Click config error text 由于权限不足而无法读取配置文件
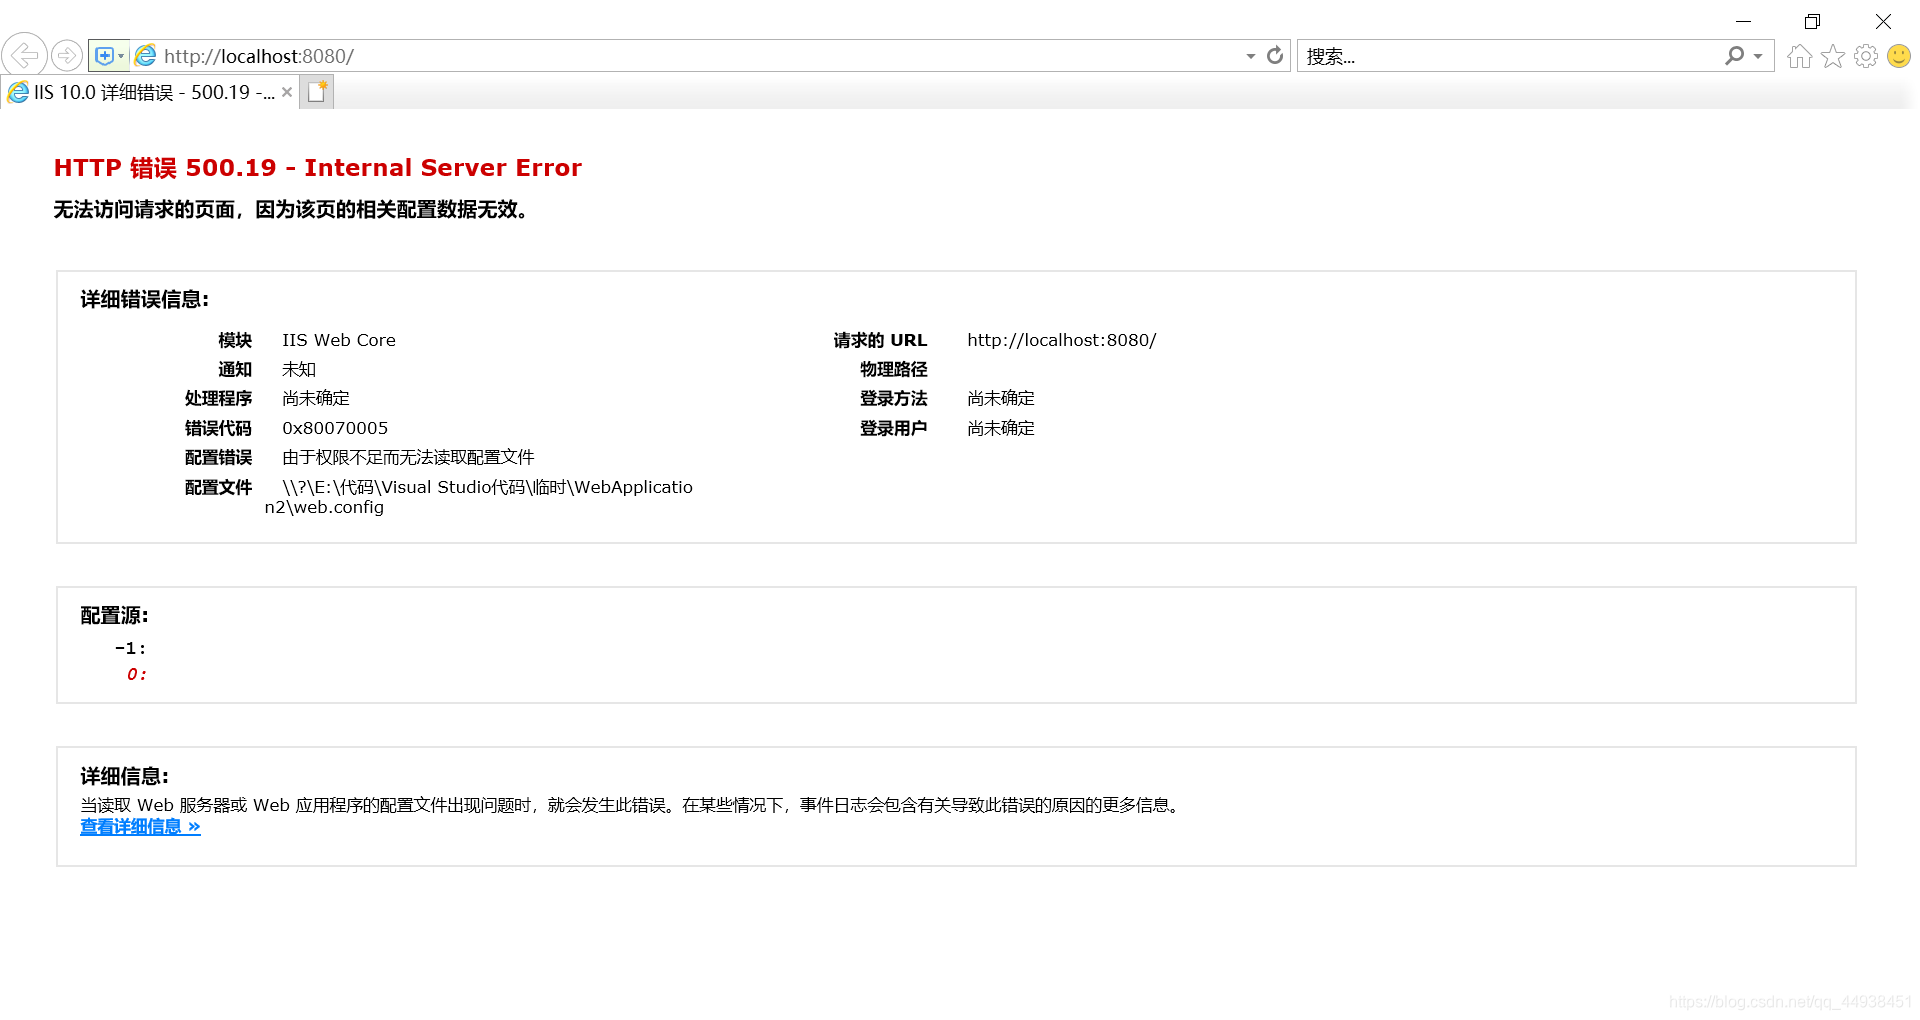Viewport: 1920px width, 1020px height. (x=408, y=457)
